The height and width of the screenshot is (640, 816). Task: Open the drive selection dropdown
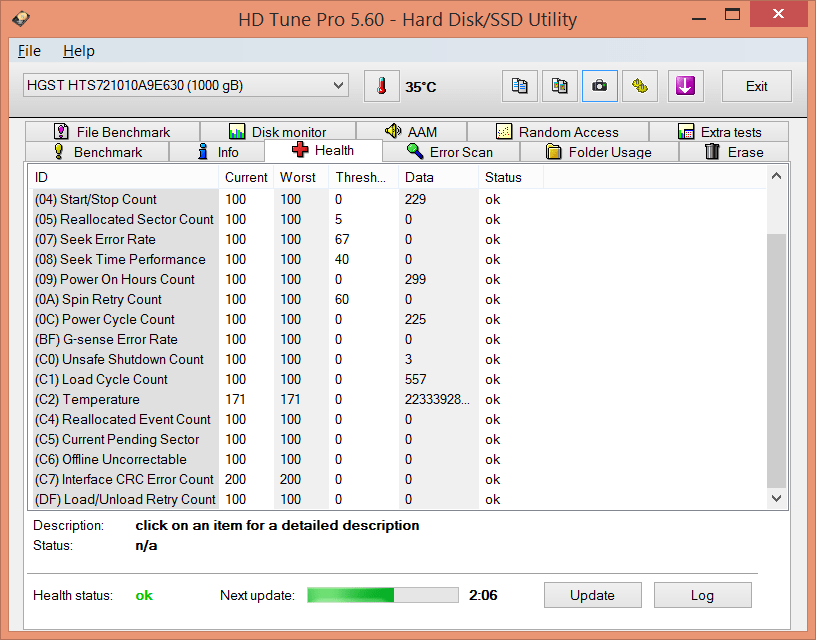click(186, 85)
